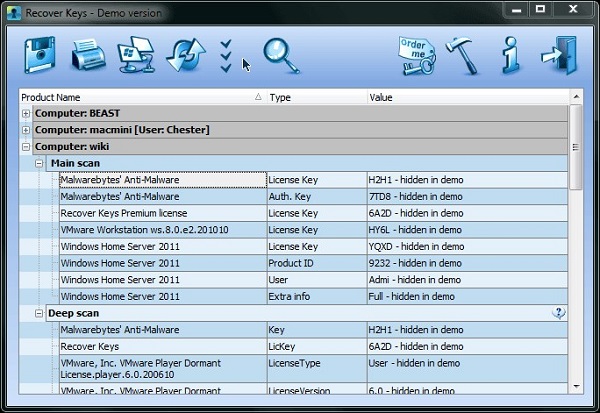Viewport: 600px width, 413px height.
Task: Click the Value column header
Action: pyautogui.click(x=468, y=97)
